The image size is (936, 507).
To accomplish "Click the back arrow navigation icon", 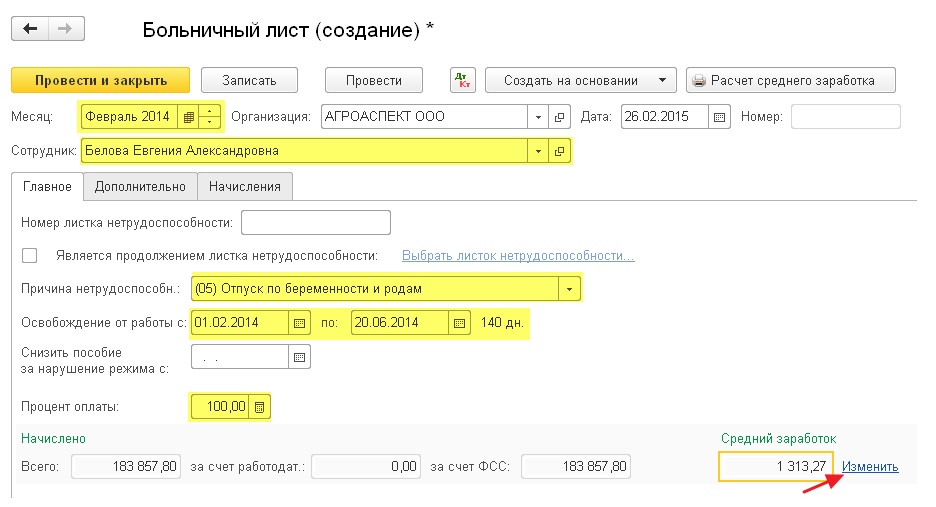I will coord(30,29).
